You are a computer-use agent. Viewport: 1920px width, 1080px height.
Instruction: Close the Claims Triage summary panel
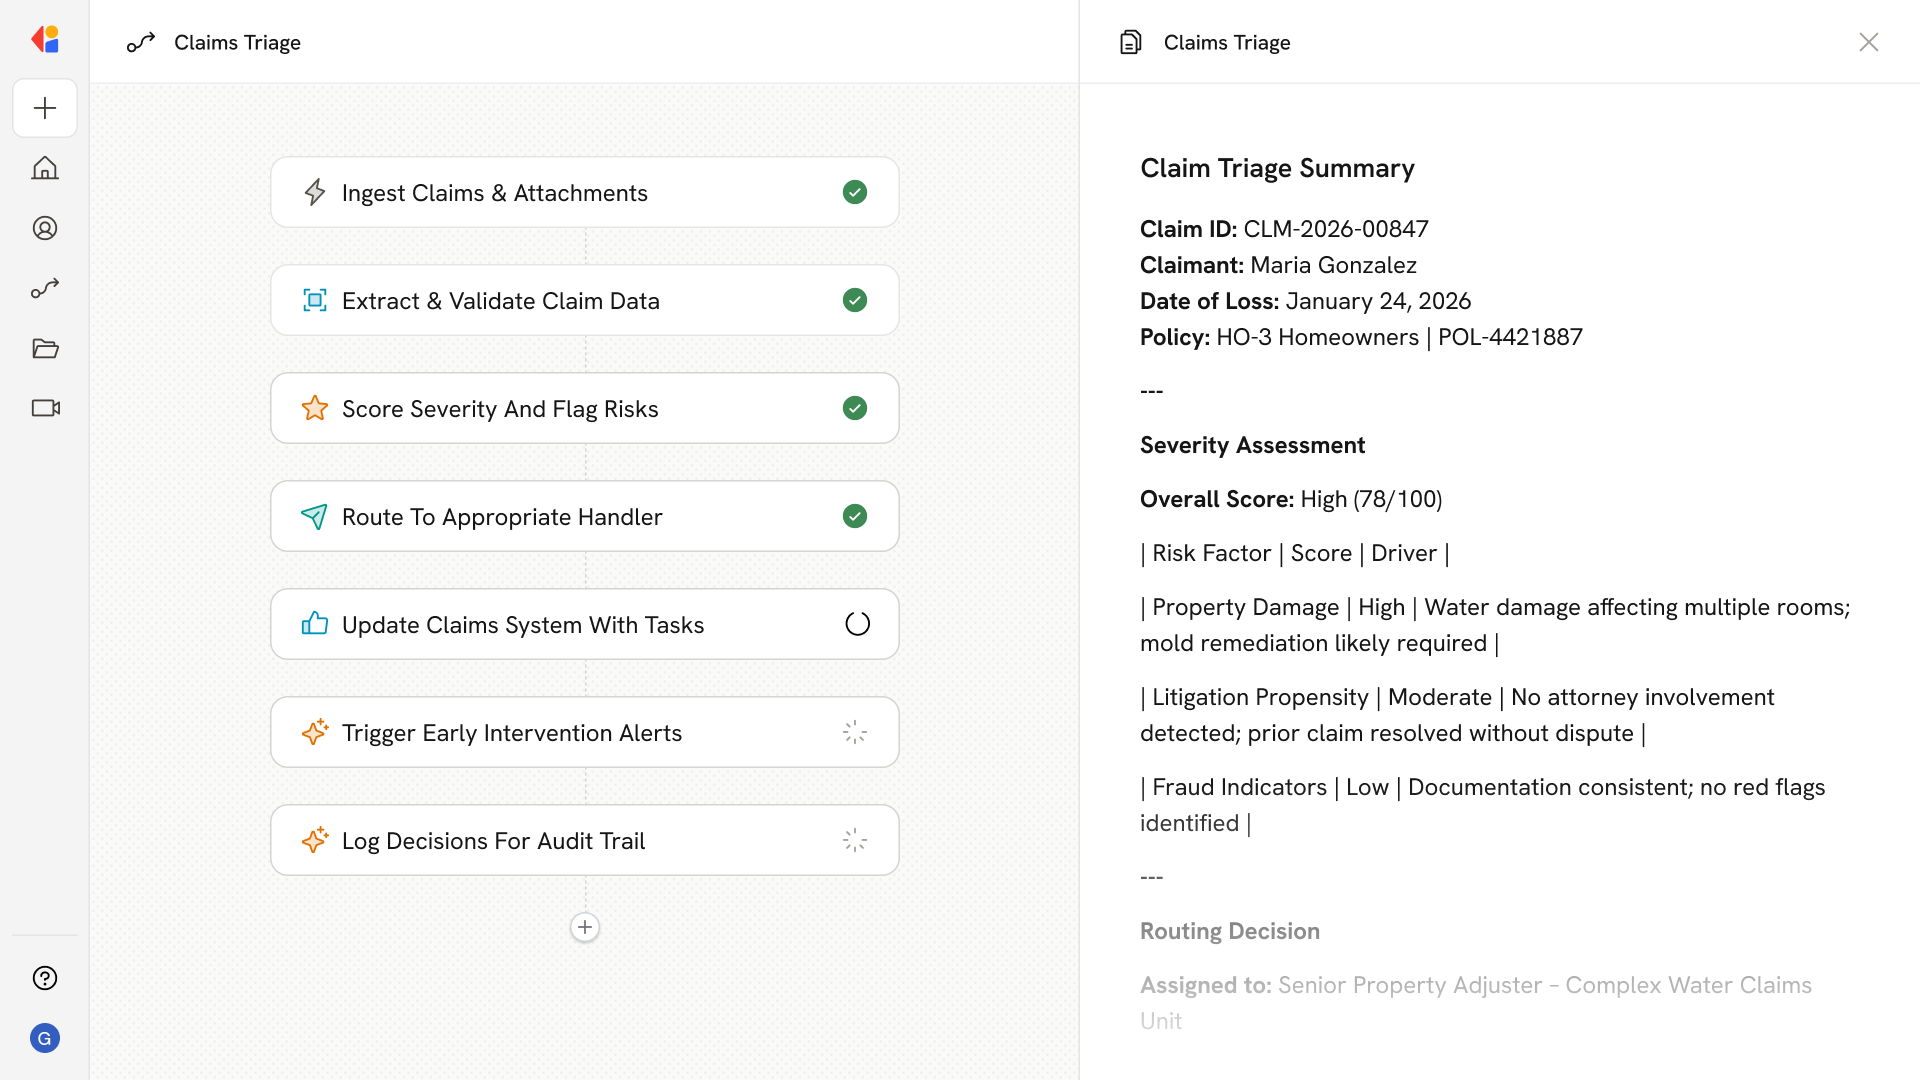click(1868, 42)
